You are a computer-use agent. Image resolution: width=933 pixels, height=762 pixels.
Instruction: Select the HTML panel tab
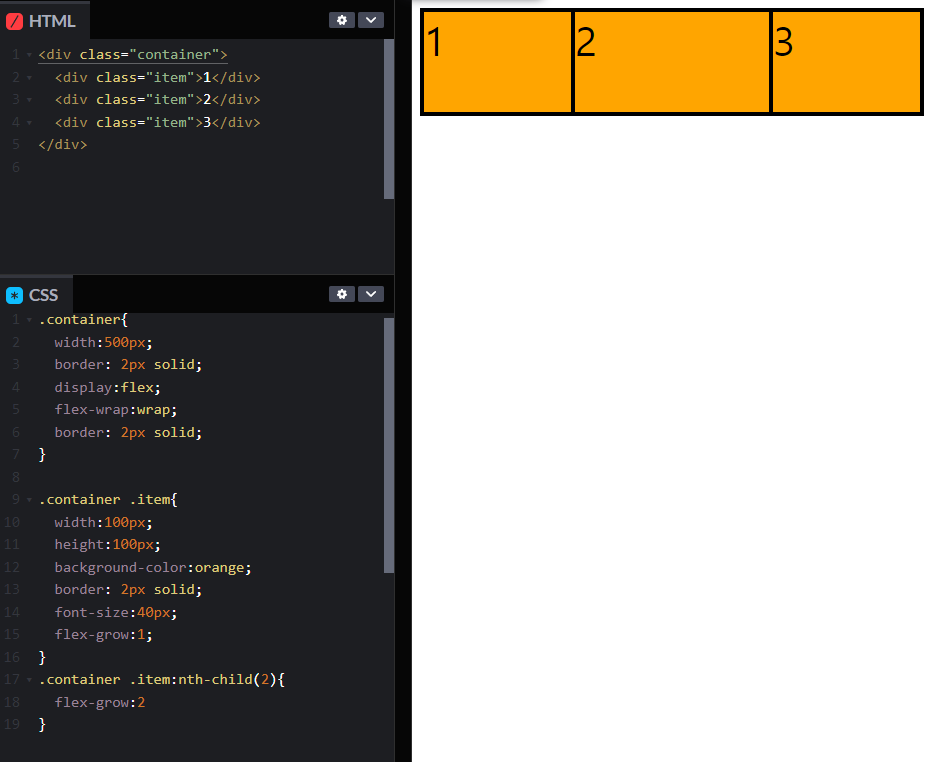click(45, 21)
